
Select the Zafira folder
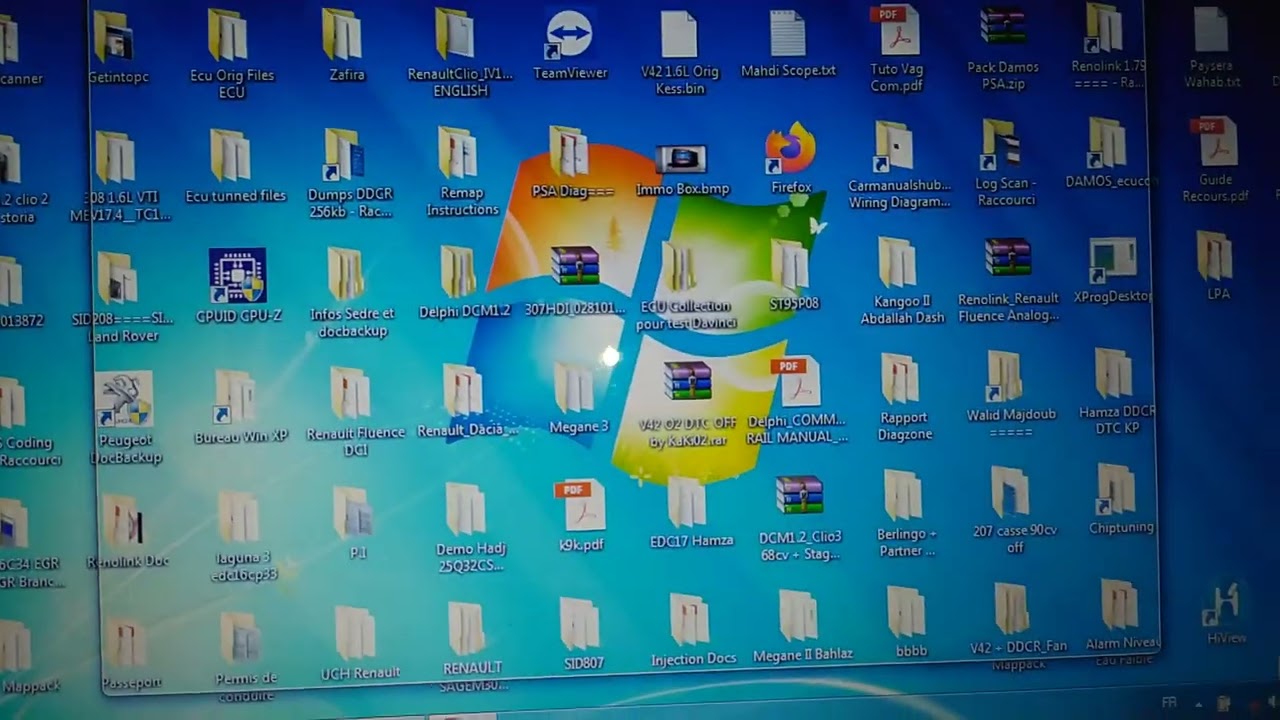pyautogui.click(x=344, y=36)
